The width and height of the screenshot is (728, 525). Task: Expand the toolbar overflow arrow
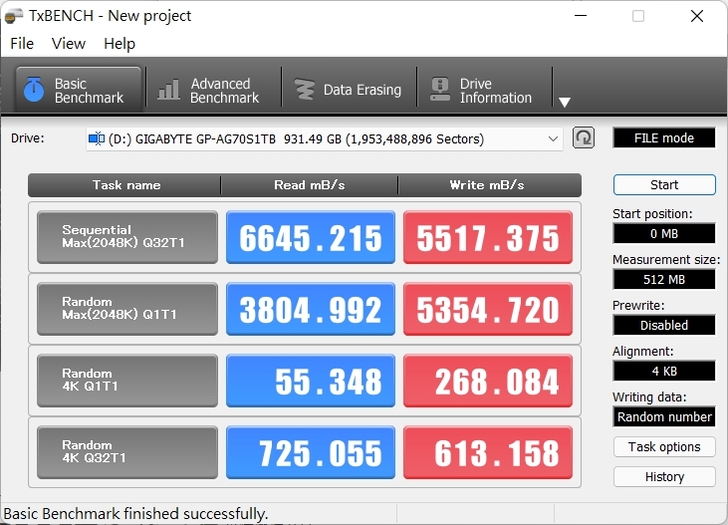click(x=564, y=102)
